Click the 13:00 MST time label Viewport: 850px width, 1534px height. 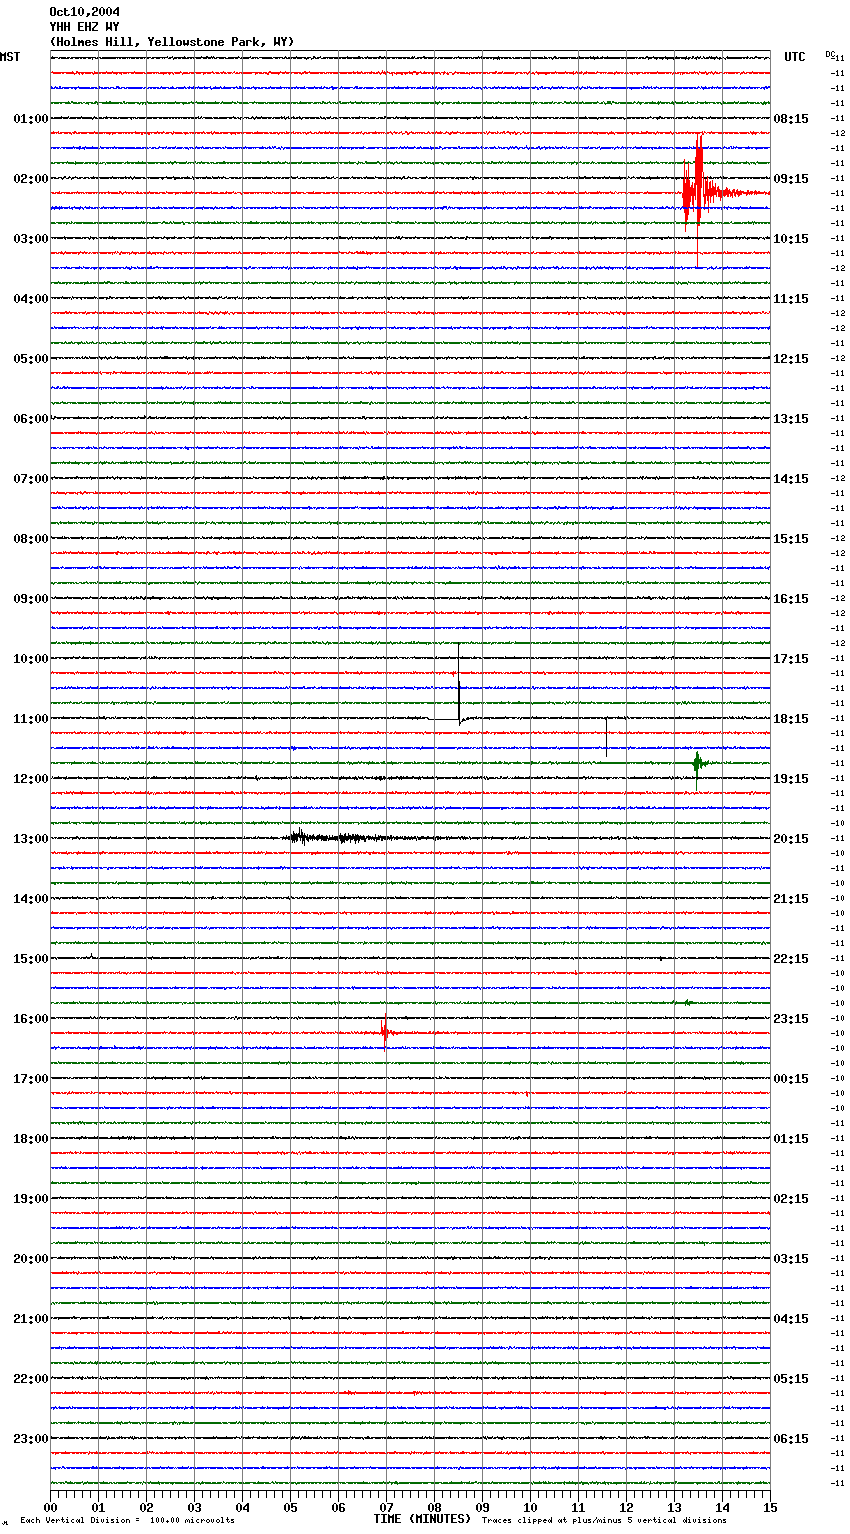(x=31, y=839)
